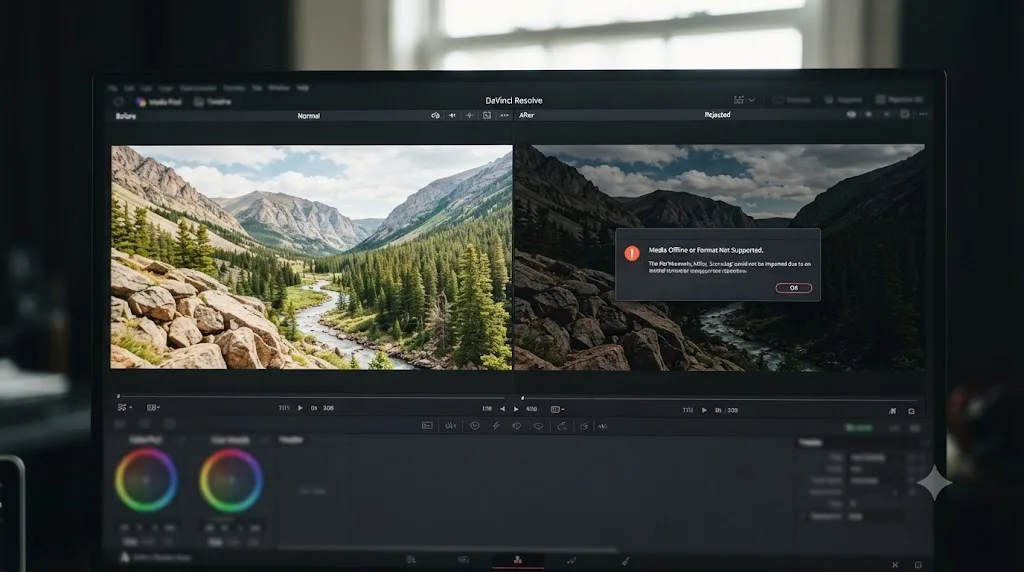
Task: Expand the viewer layout dropdown at top right
Action: coord(744,100)
